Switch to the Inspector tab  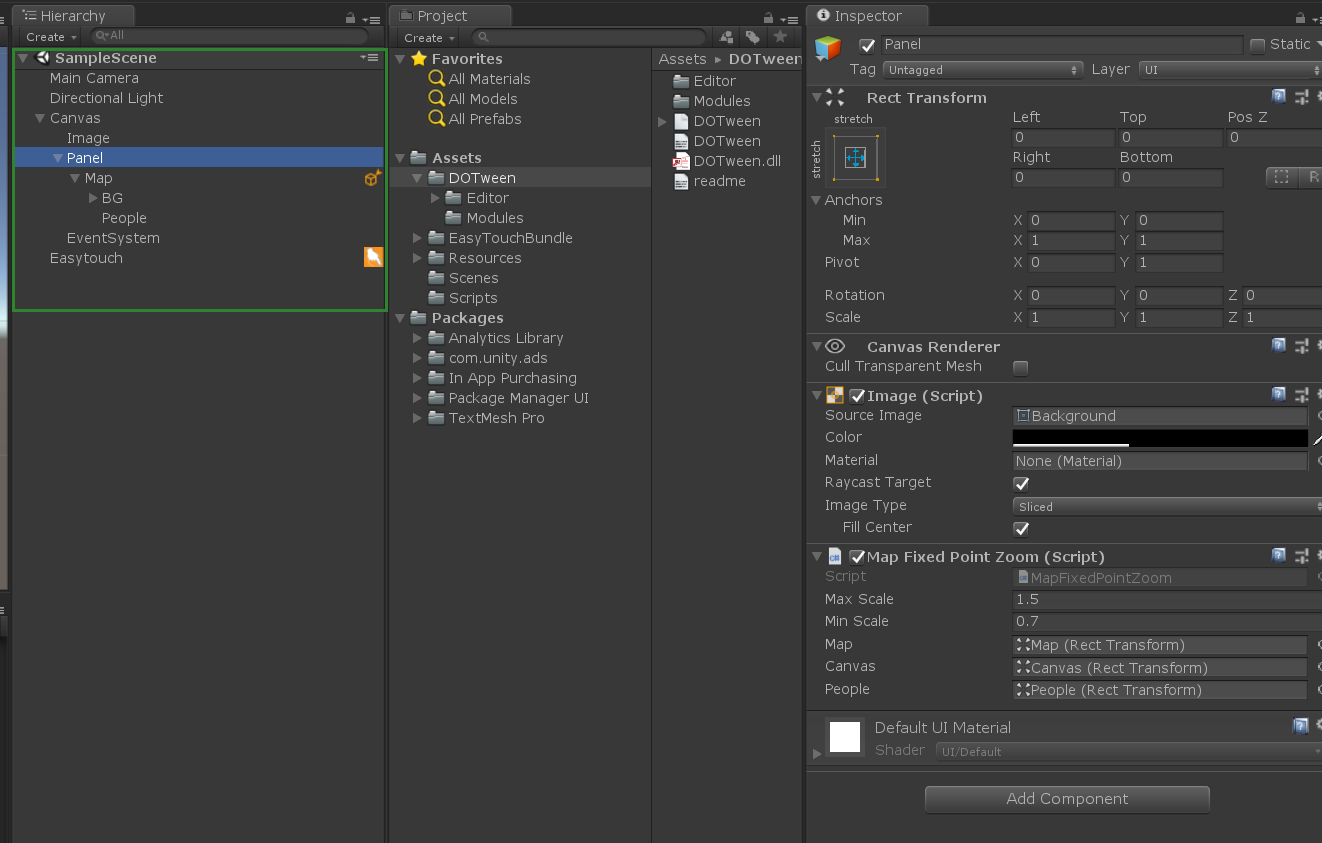click(866, 15)
